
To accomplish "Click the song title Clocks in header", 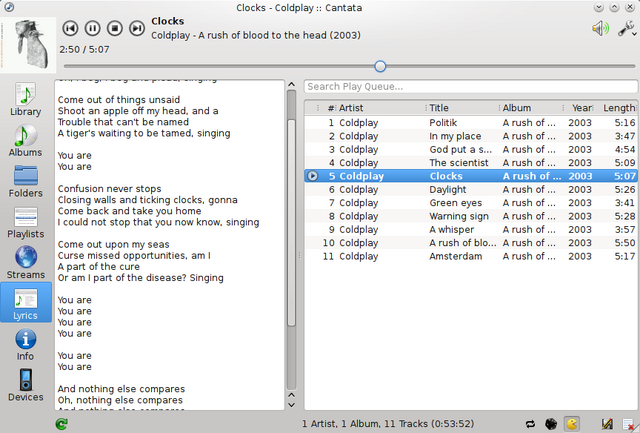I will (167, 21).
